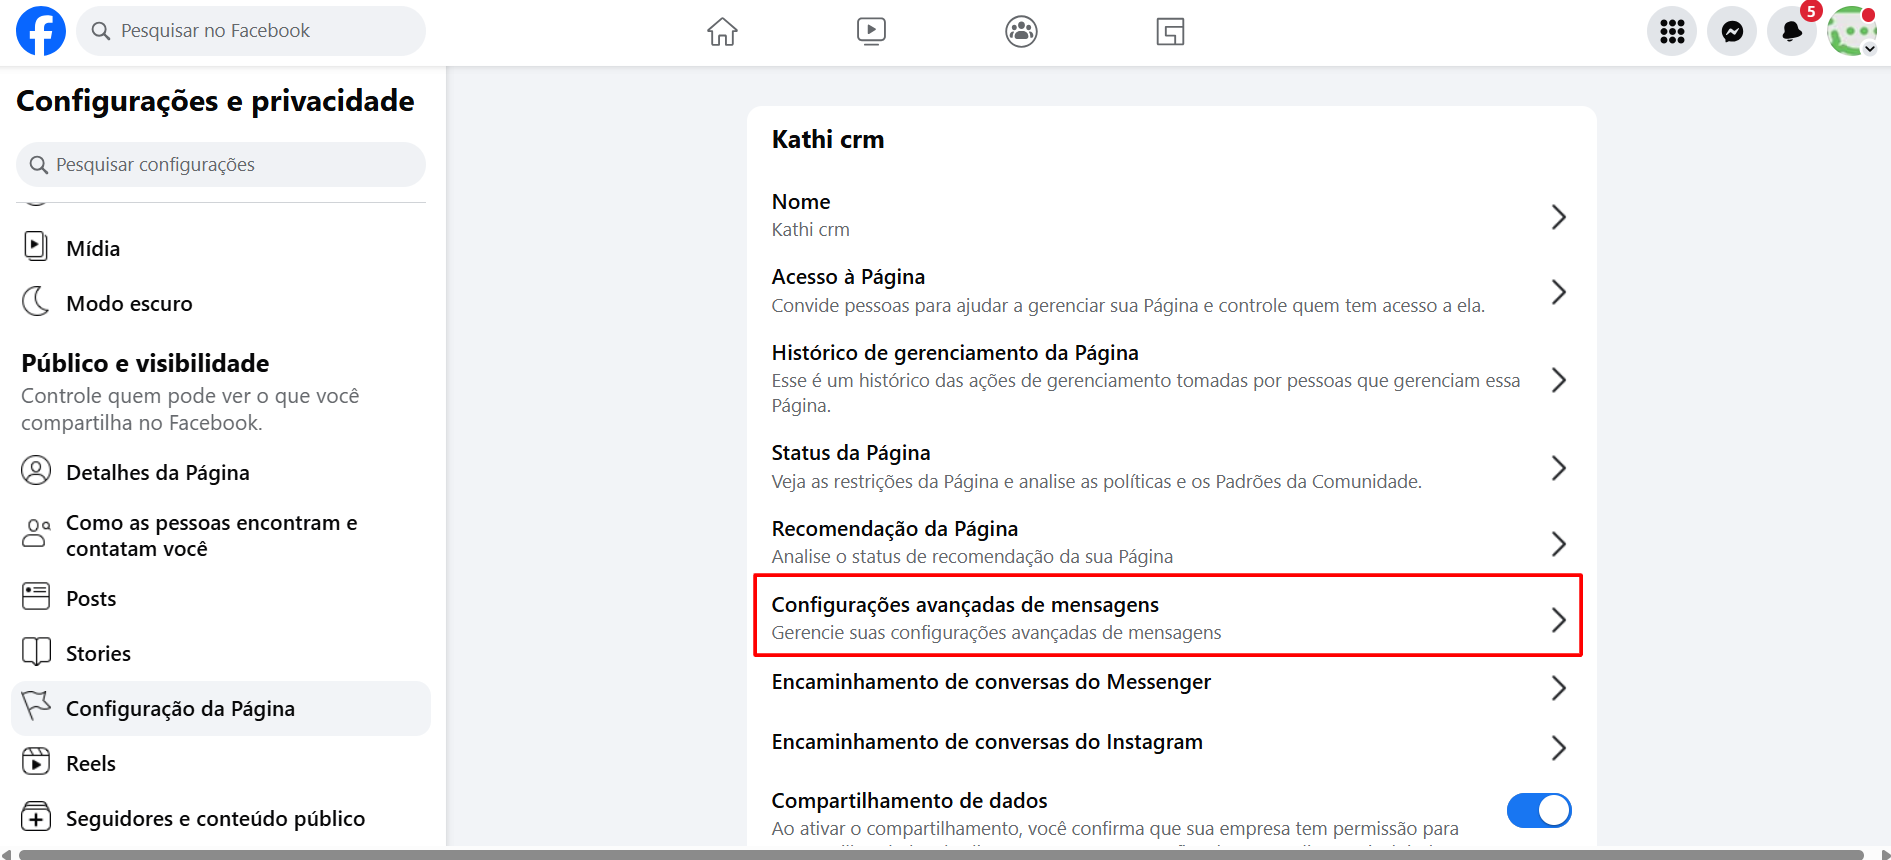Open the Video tab icon
1891x860 pixels.
pos(871,32)
